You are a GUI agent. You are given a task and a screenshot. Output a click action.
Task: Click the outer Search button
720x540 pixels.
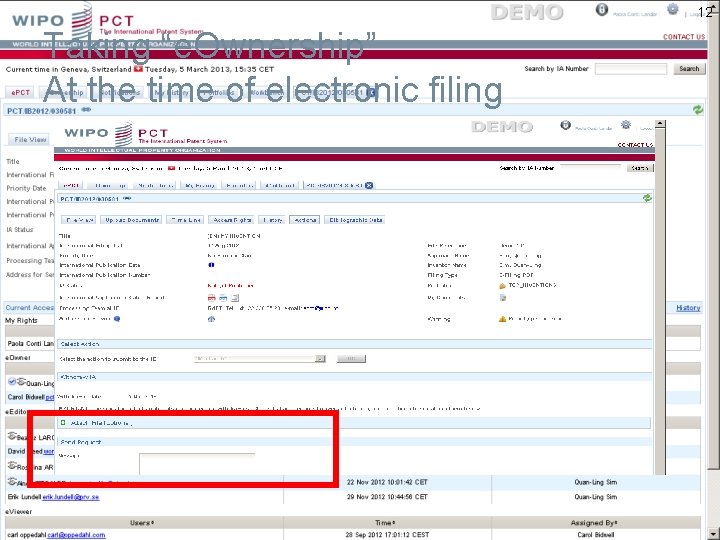tap(689, 69)
